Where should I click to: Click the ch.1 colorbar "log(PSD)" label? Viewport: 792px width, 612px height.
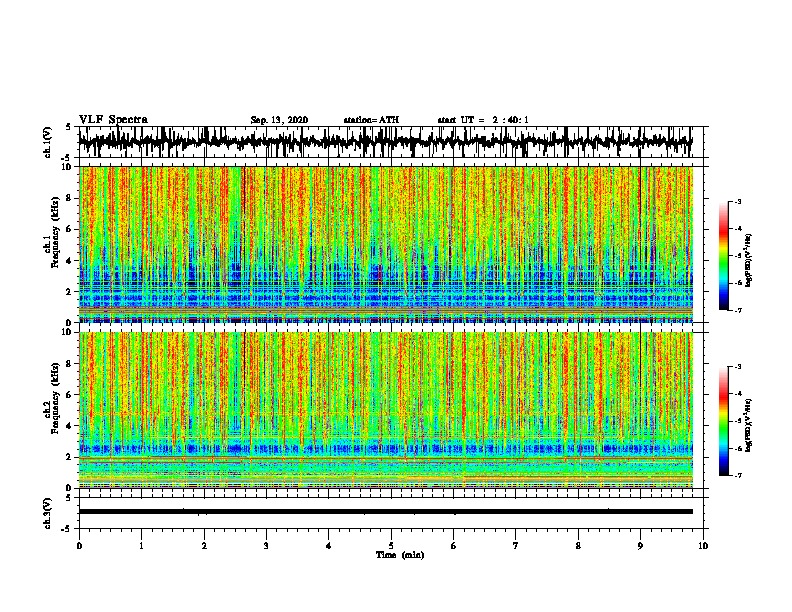point(749,260)
